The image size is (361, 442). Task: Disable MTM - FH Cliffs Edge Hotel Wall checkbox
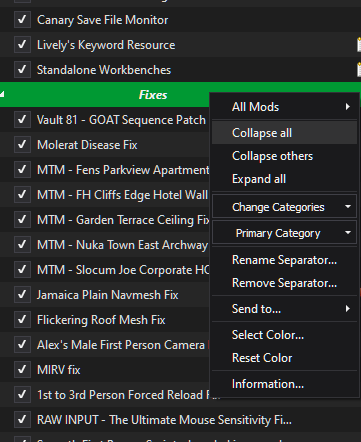click(22, 195)
